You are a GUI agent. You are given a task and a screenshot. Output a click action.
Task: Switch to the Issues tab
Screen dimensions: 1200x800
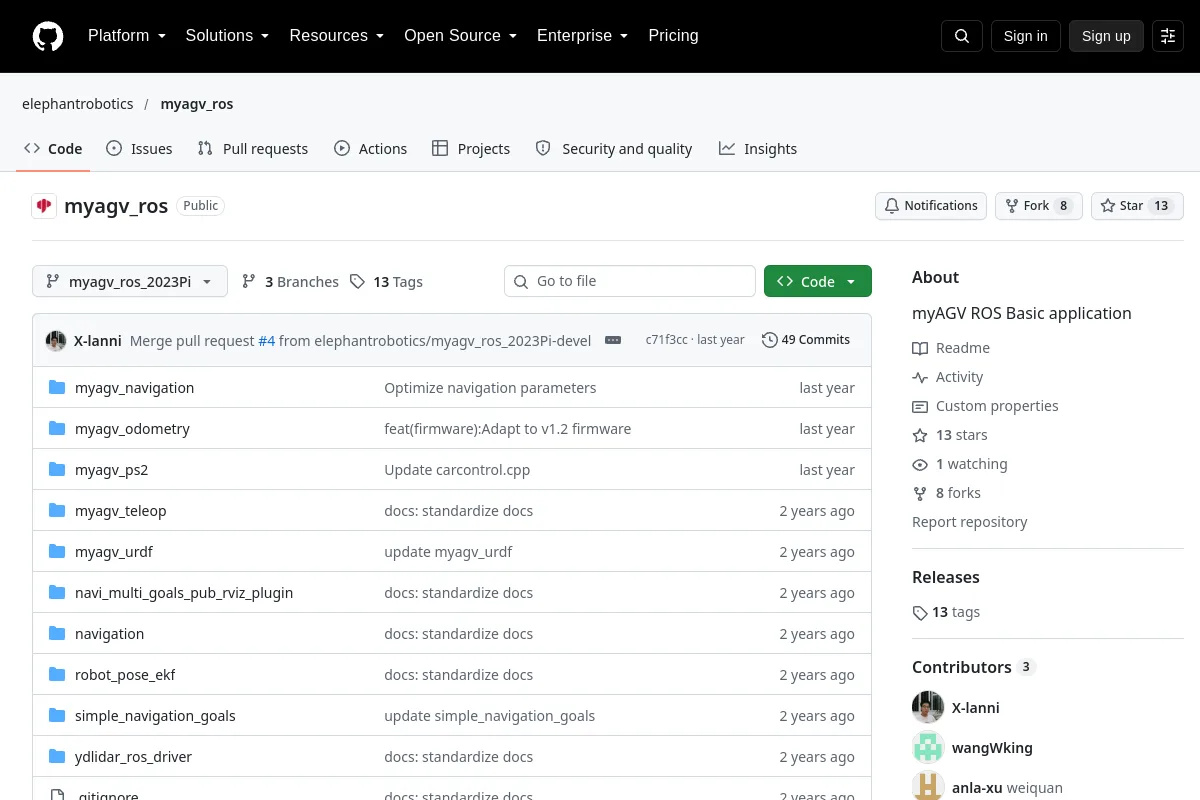[x=139, y=148]
